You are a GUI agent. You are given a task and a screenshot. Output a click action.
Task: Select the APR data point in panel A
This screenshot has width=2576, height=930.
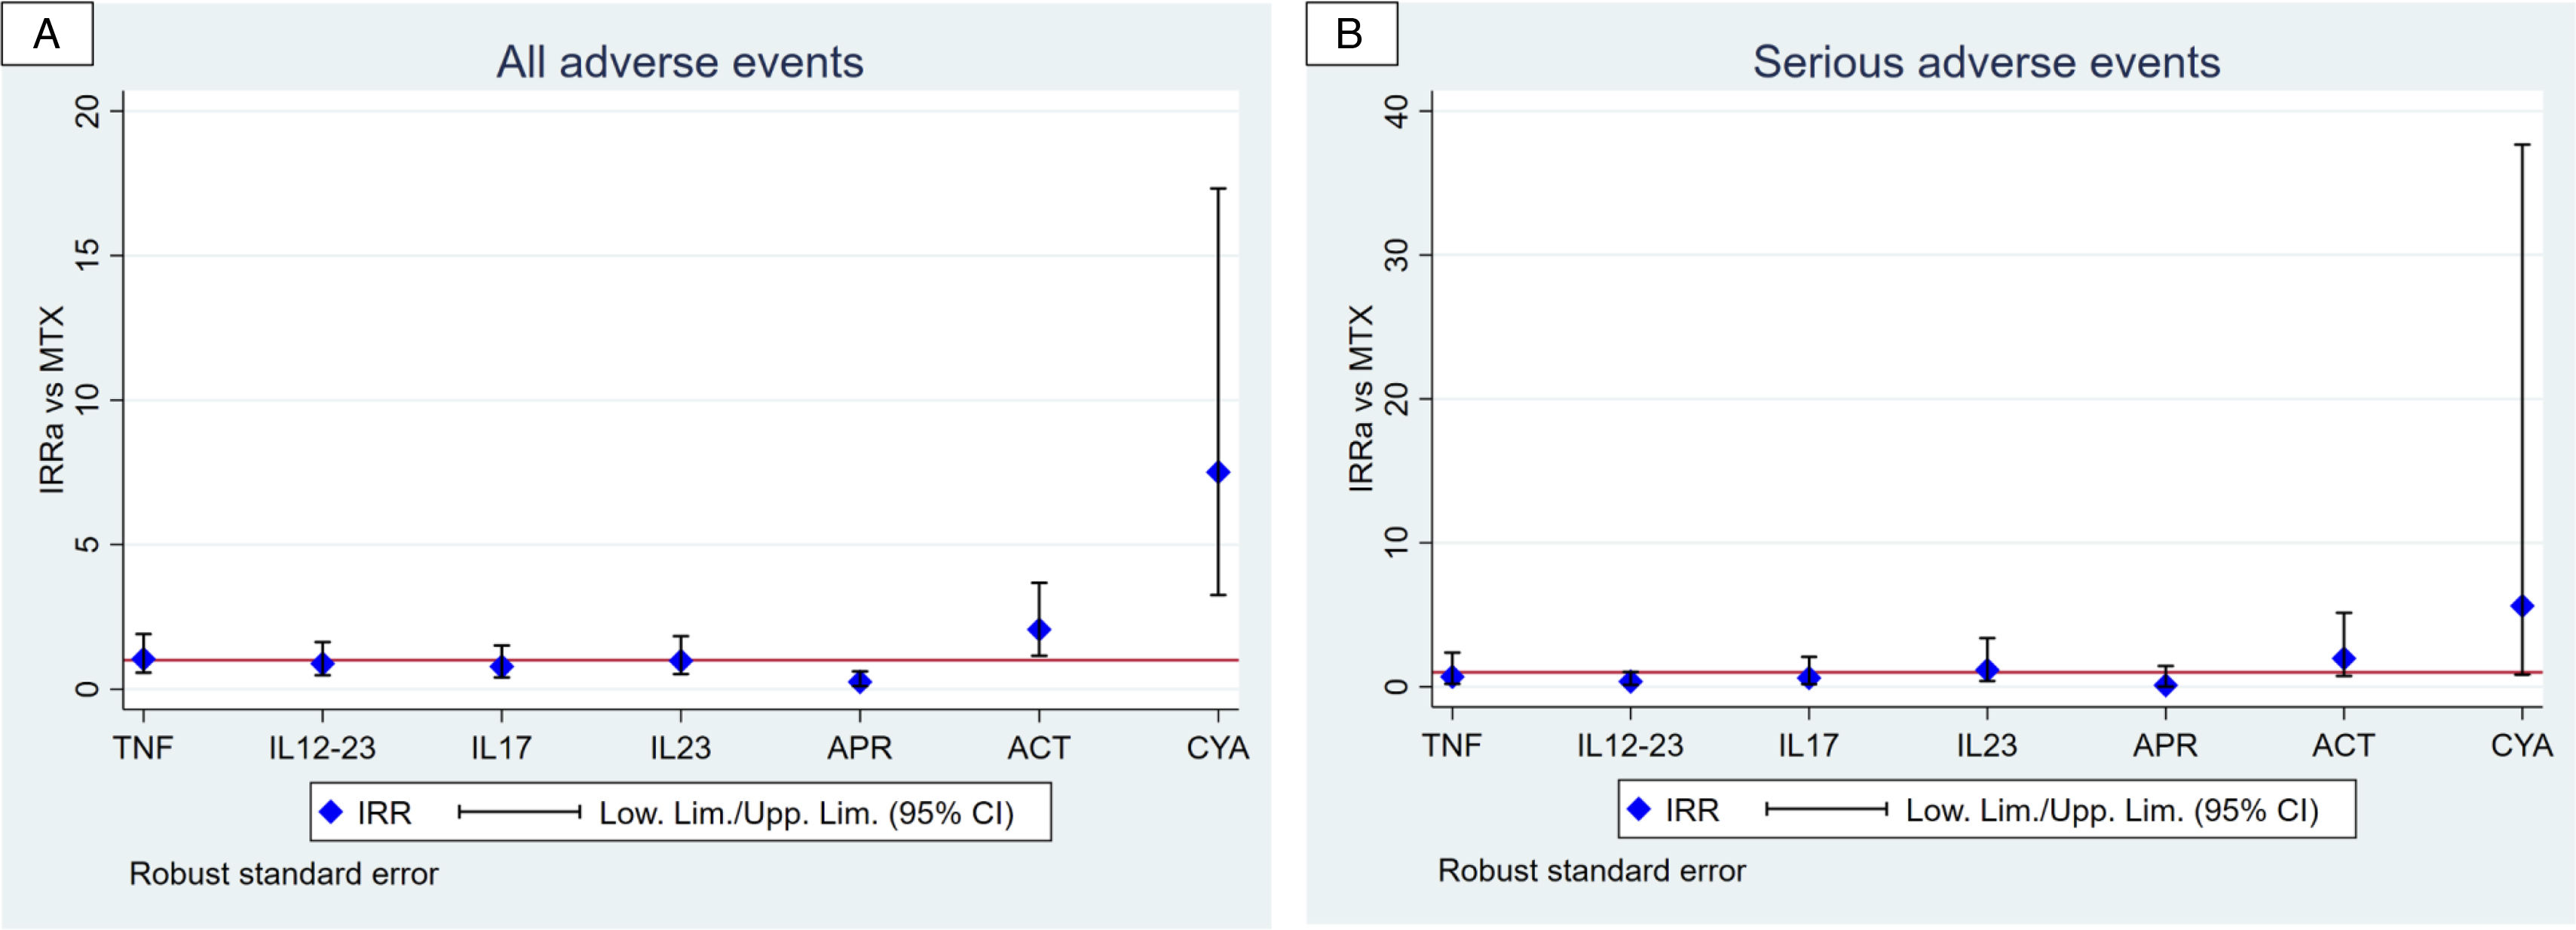860,682
